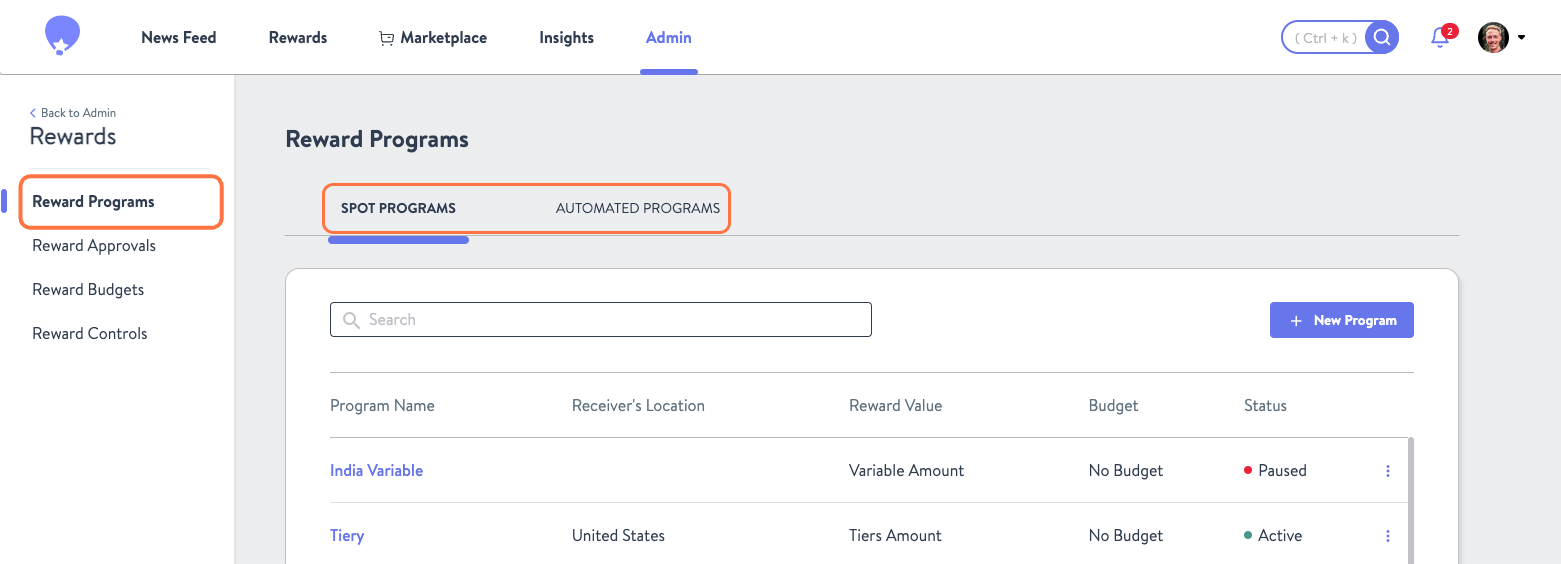This screenshot has width=1561, height=564.
Task: Open Reward Budgets in sidebar
Action: point(88,290)
